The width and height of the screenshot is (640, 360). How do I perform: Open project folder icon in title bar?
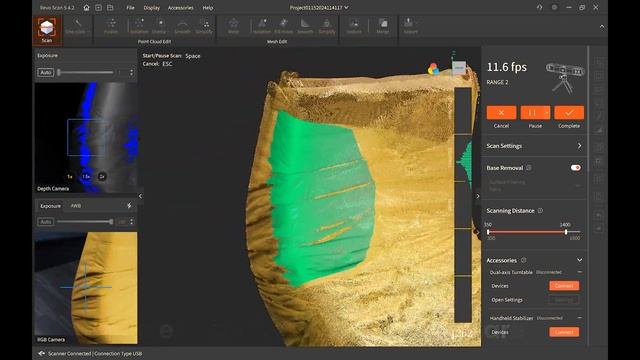110,7
